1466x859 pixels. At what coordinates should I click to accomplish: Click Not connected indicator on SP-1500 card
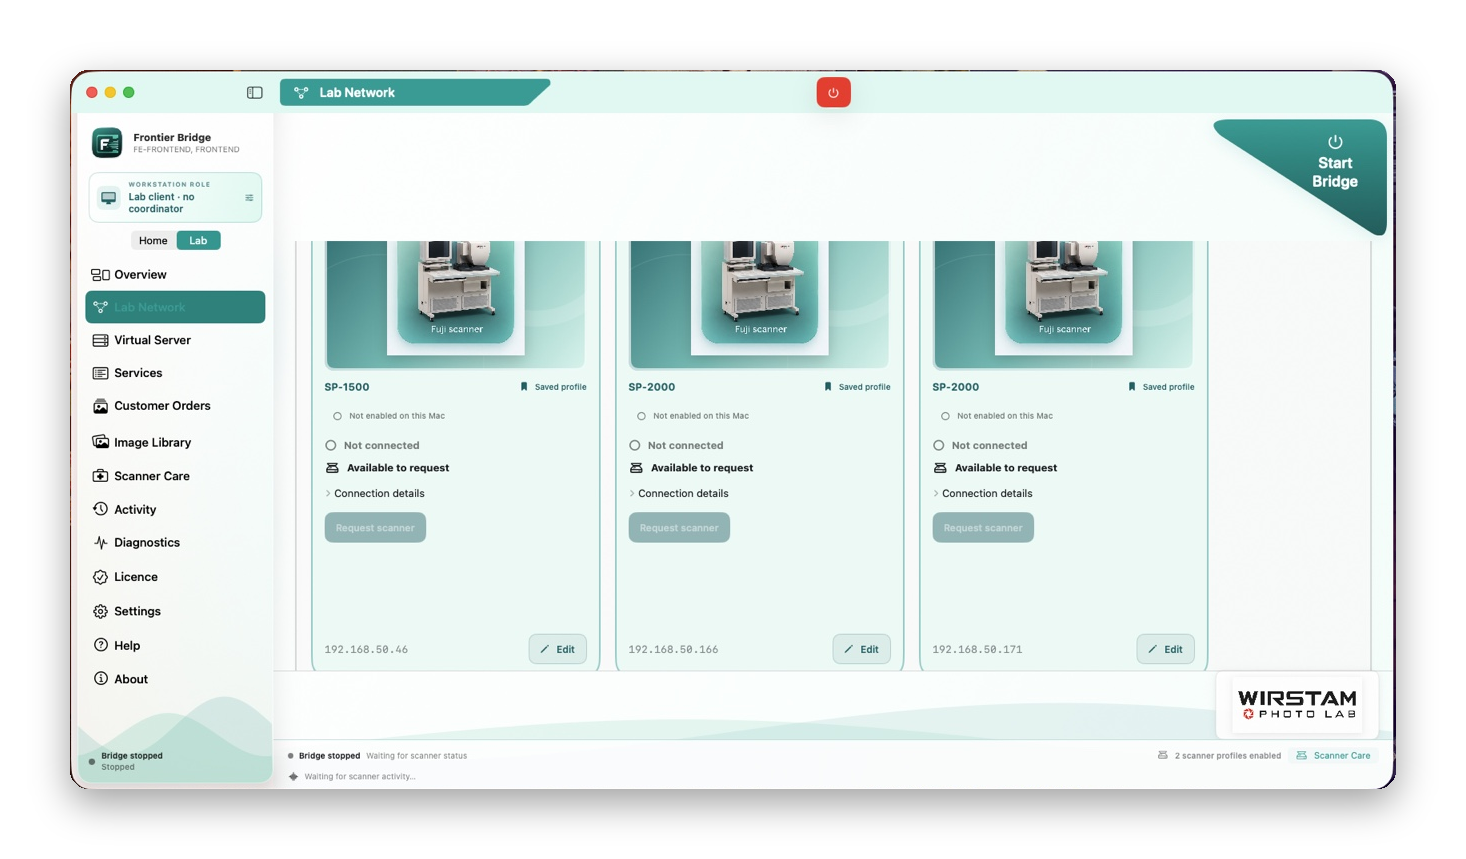coord(331,446)
